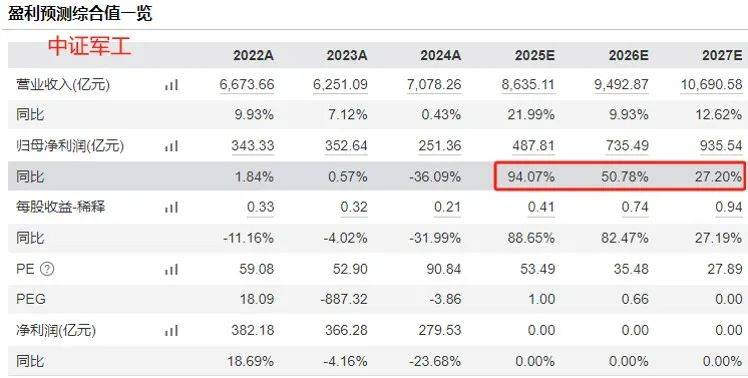Click the 盈利预测综合值一览 title
This screenshot has height=378, width=748.
point(80,13)
